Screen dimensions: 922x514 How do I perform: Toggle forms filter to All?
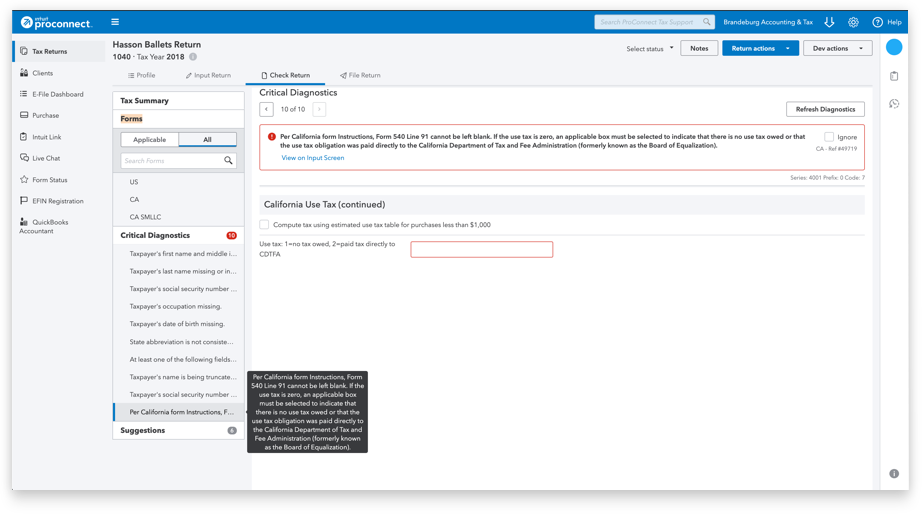[x=208, y=140]
